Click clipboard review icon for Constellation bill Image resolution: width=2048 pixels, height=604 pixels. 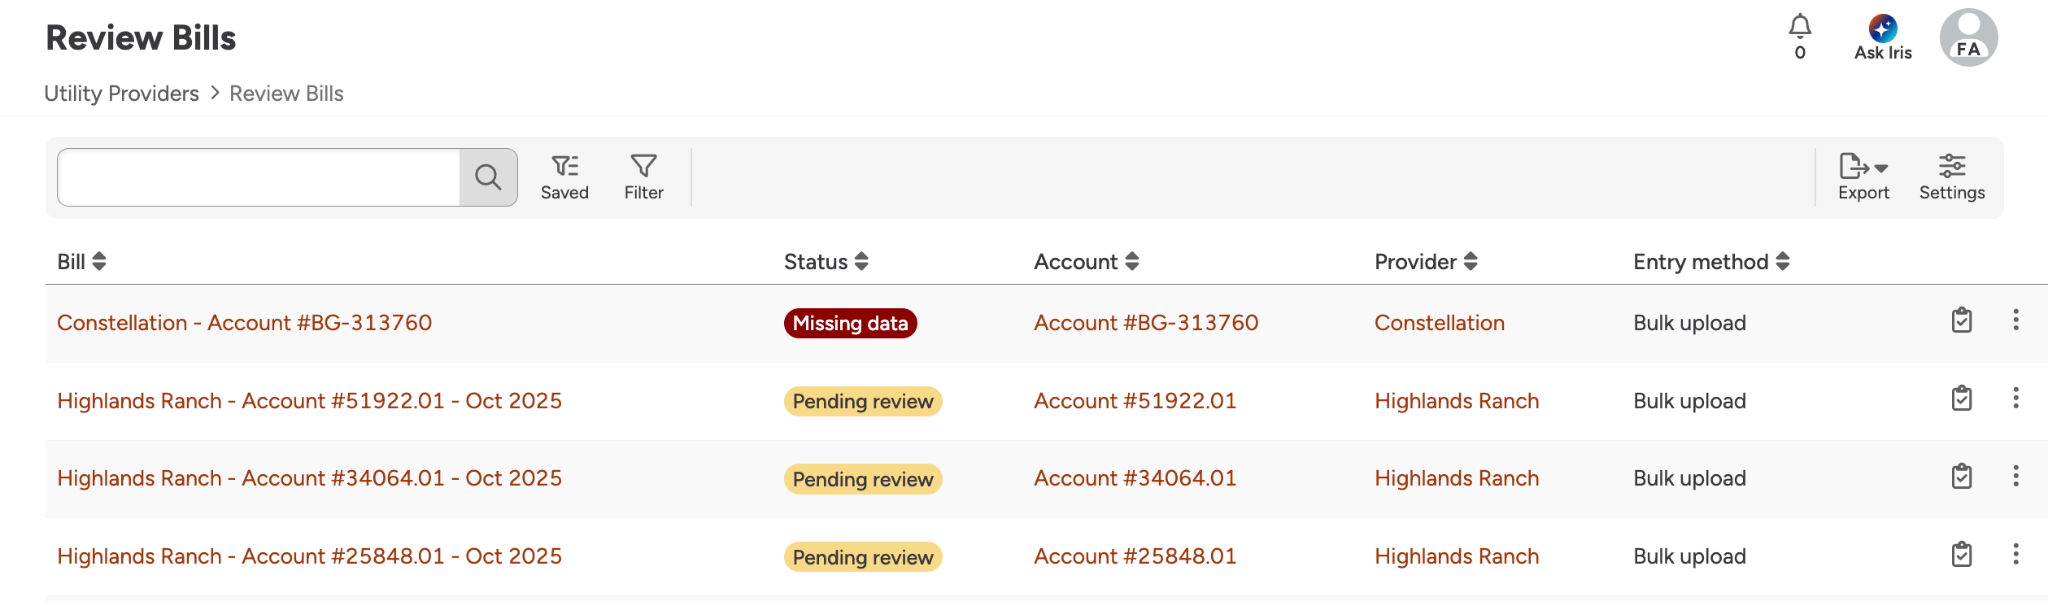(1962, 320)
